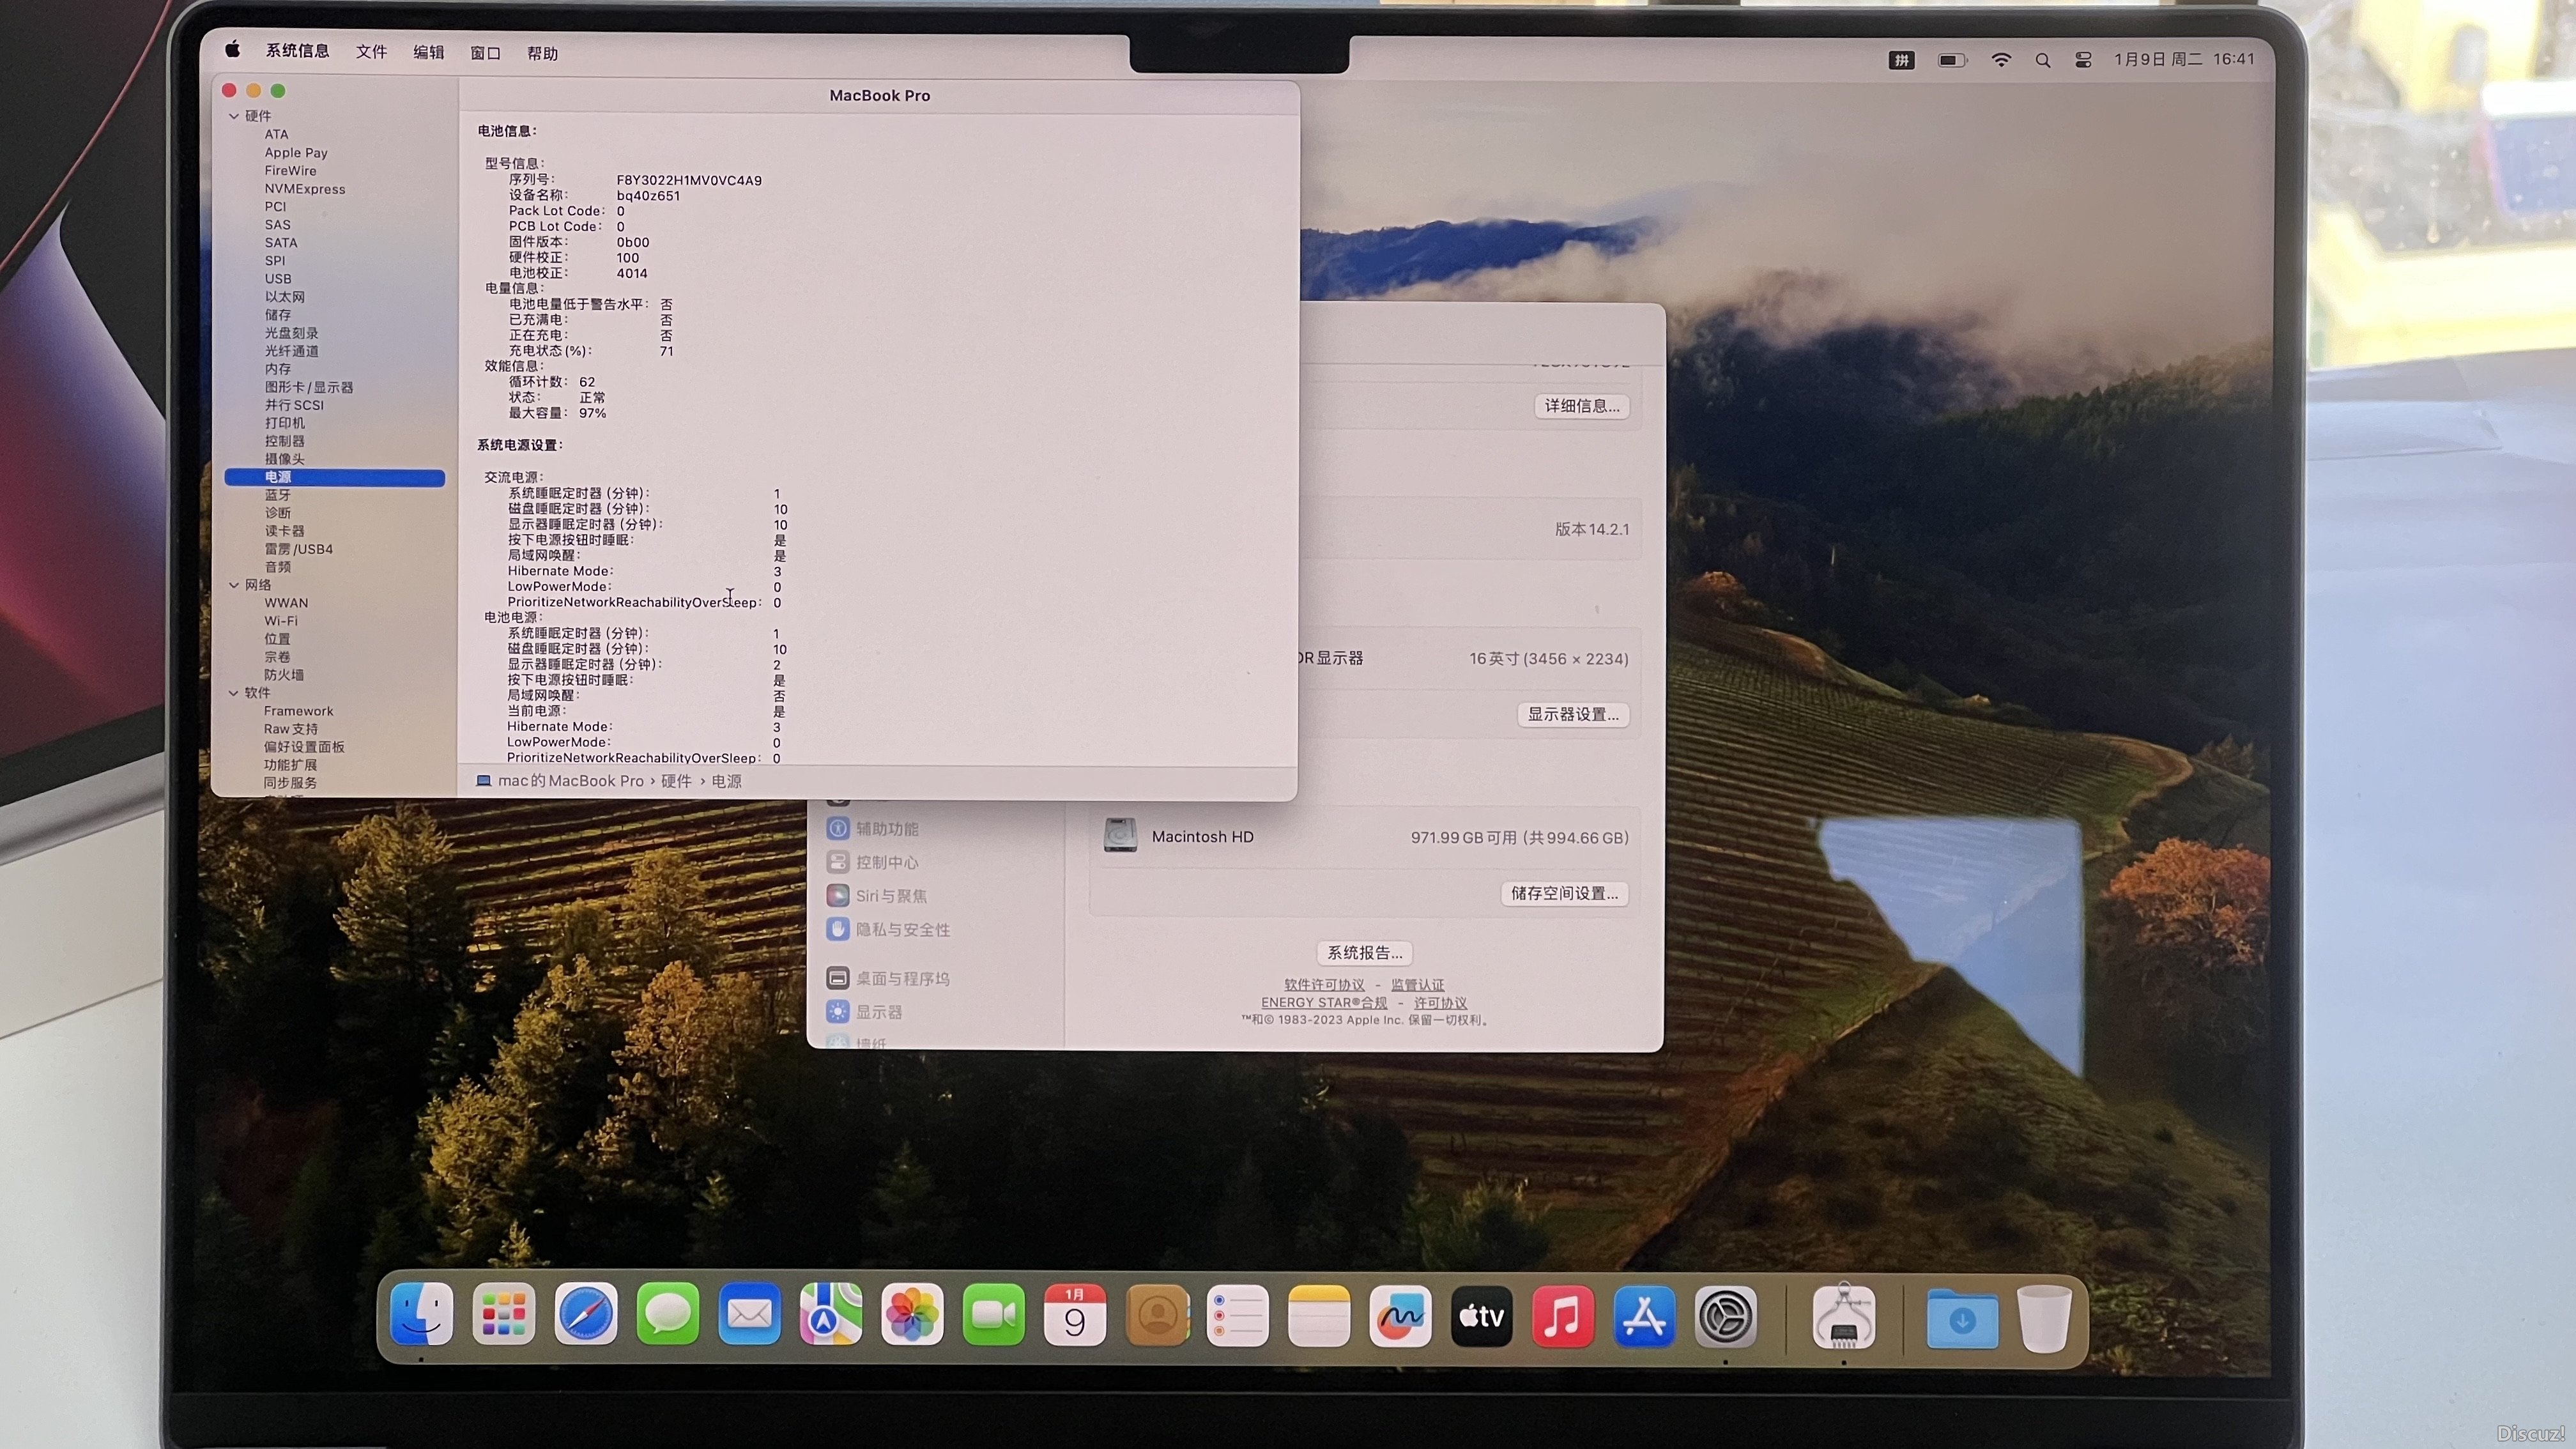Open ENERGY STAR®合规 link
The height and width of the screenshot is (1449, 2576).
tap(1324, 1003)
